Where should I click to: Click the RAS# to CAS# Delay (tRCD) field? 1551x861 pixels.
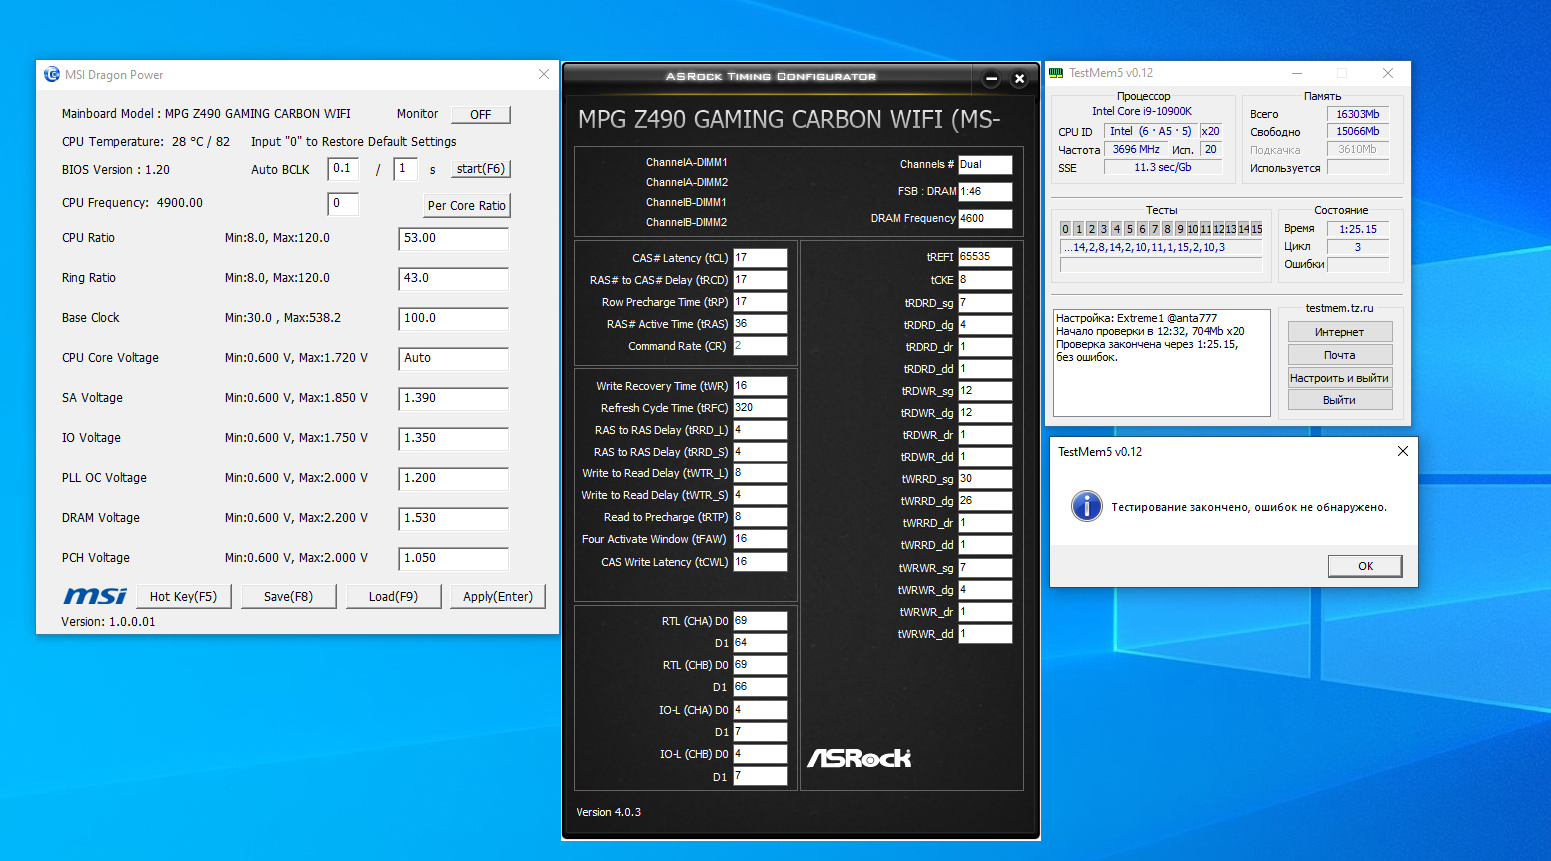(x=760, y=280)
